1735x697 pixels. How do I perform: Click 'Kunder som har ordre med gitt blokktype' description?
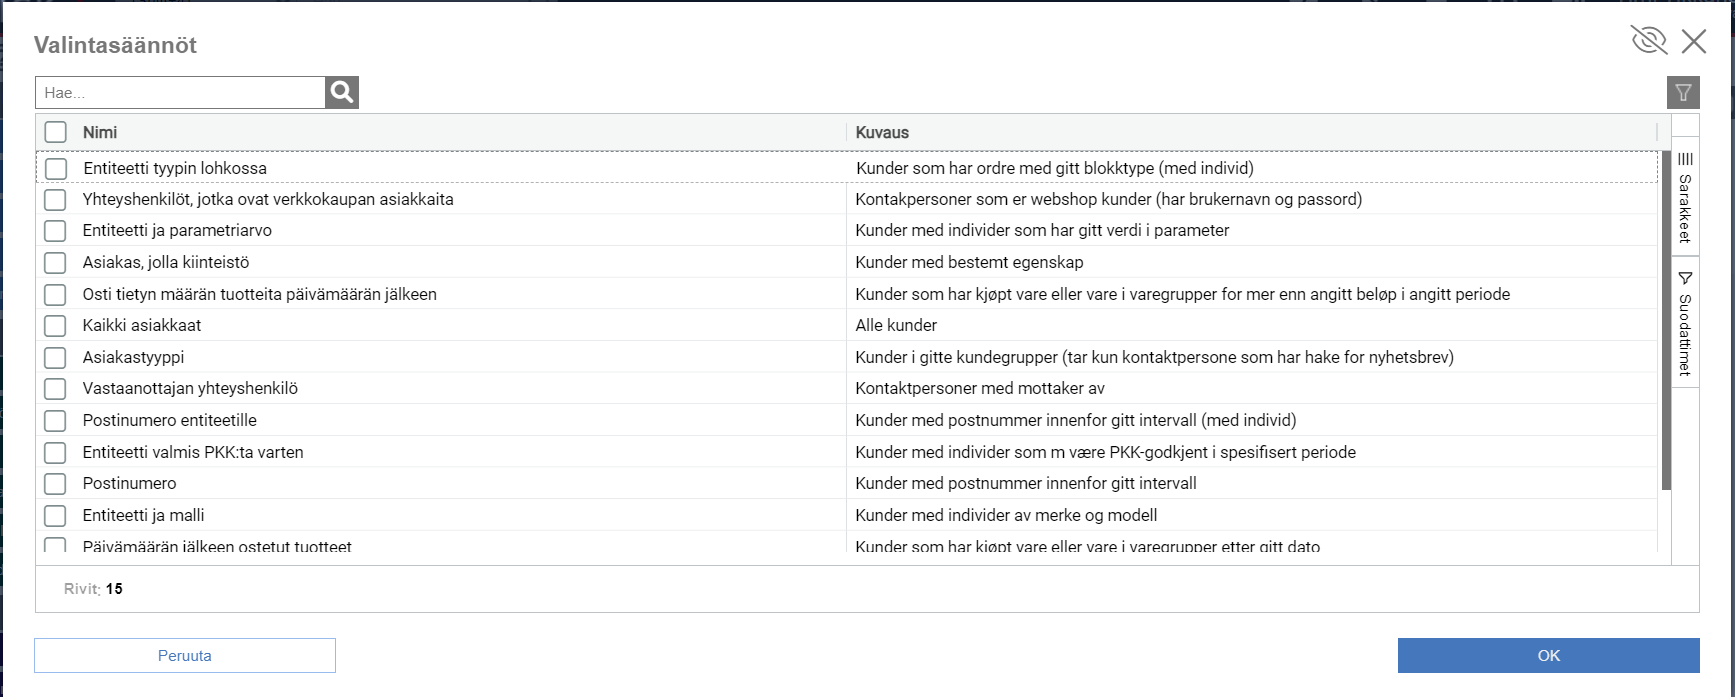(x=1055, y=168)
